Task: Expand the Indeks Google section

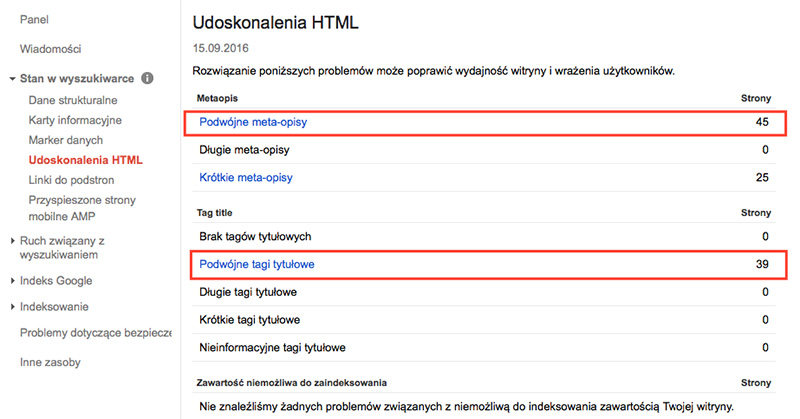Action: pyautogui.click(x=11, y=280)
